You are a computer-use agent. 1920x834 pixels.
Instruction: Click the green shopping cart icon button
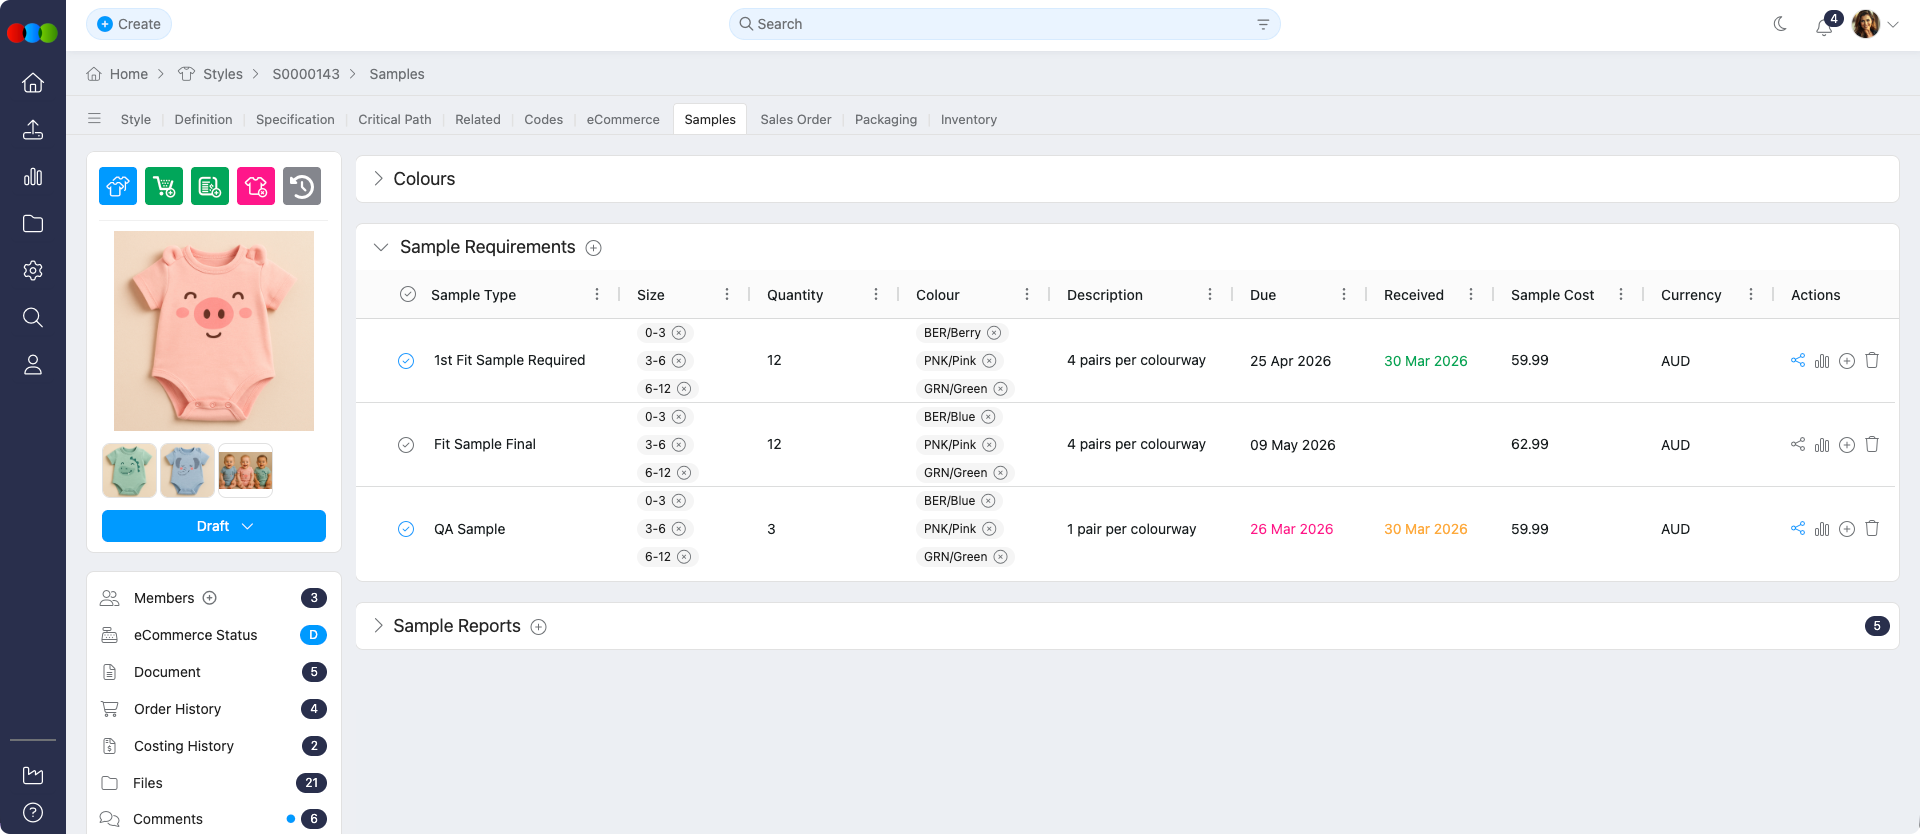coord(164,186)
